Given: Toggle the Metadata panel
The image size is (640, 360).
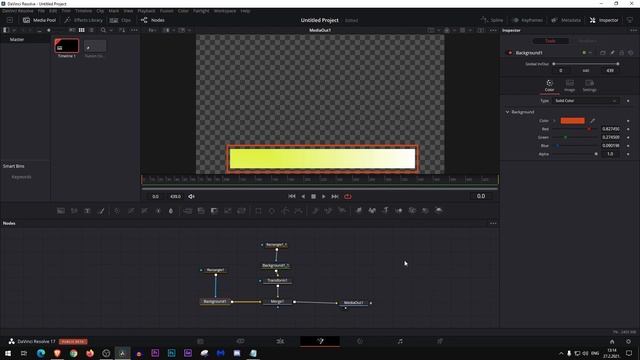Looking at the screenshot, I should tap(566, 20).
